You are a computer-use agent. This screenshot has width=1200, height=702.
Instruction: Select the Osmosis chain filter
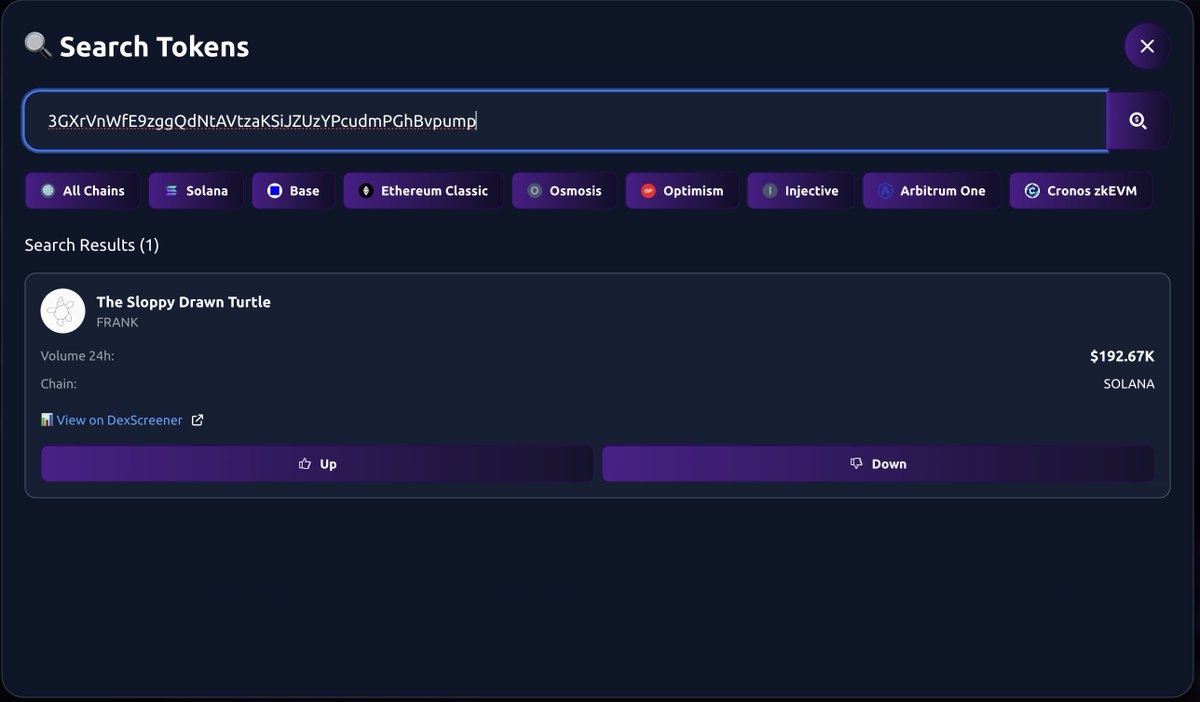564,191
